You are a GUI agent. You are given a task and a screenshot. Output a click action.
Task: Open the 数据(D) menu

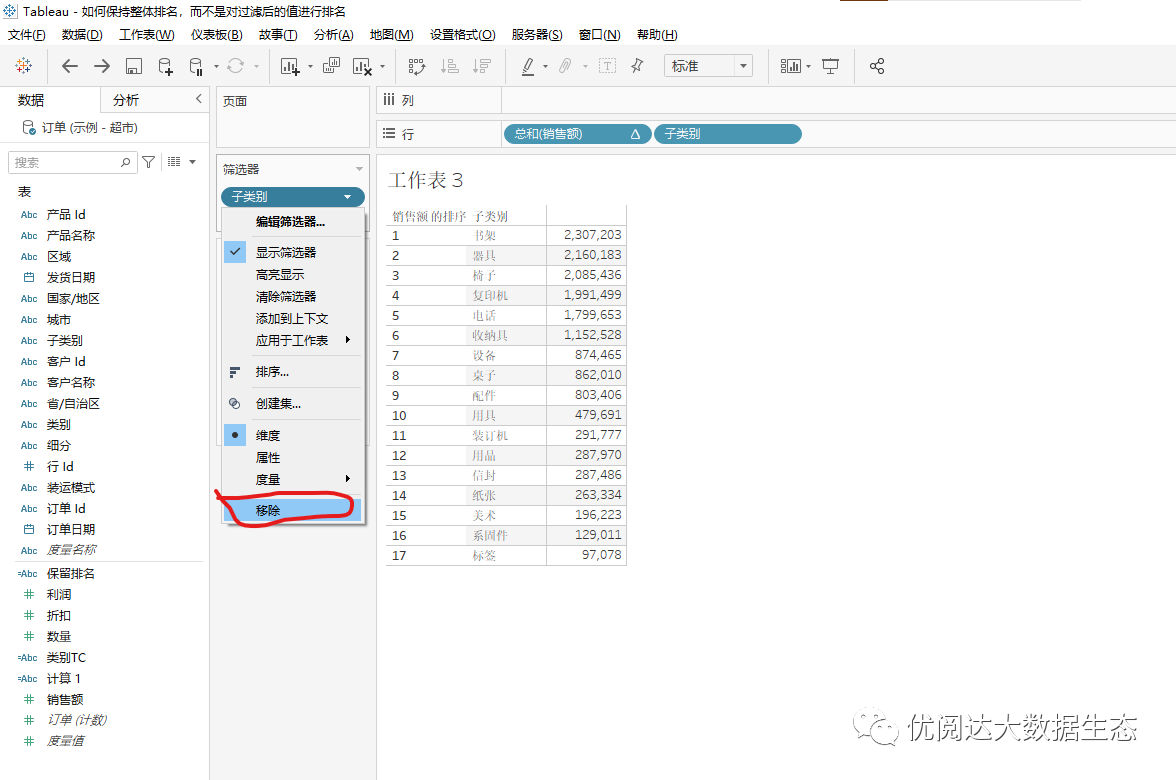tap(82, 34)
